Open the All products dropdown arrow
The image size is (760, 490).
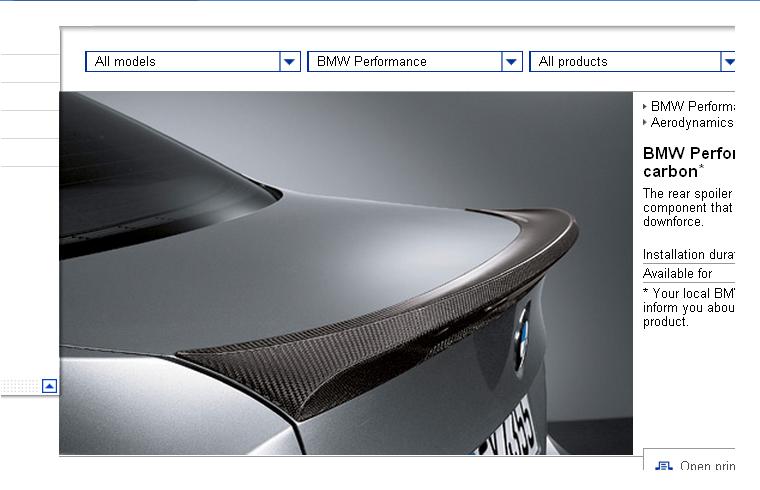tap(728, 61)
